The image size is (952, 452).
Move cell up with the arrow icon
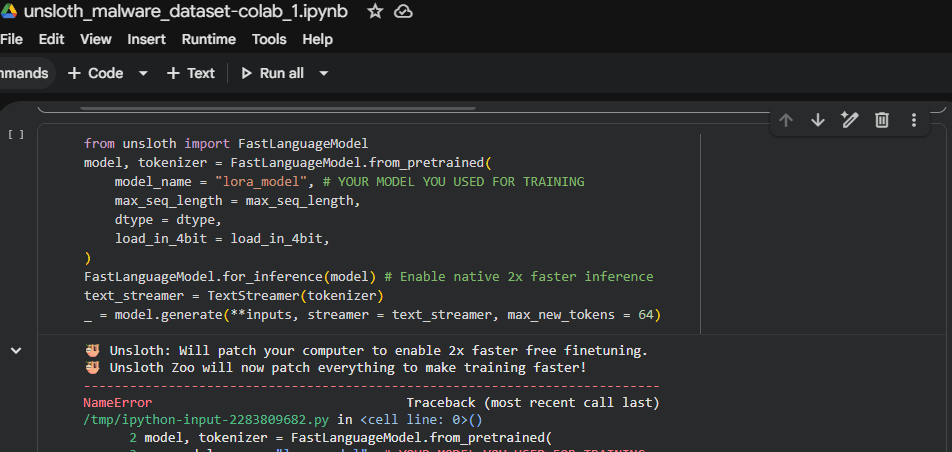pos(786,120)
